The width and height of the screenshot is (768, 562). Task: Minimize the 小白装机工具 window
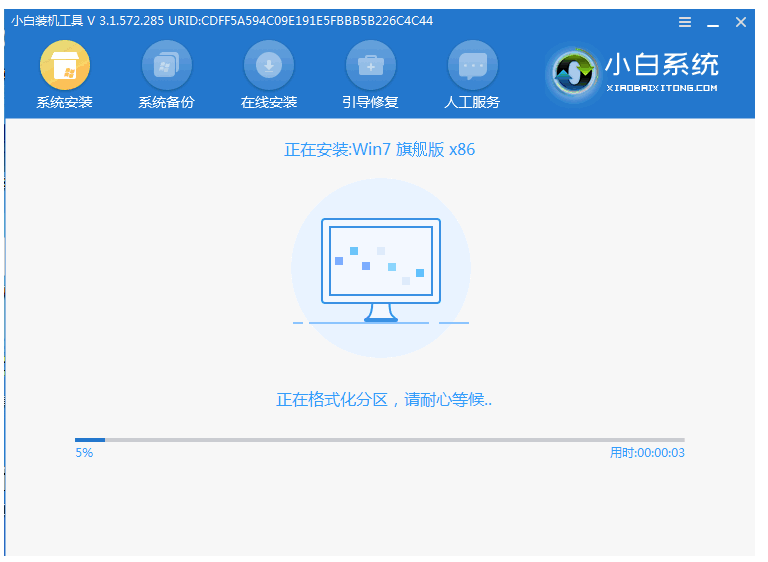point(713,21)
